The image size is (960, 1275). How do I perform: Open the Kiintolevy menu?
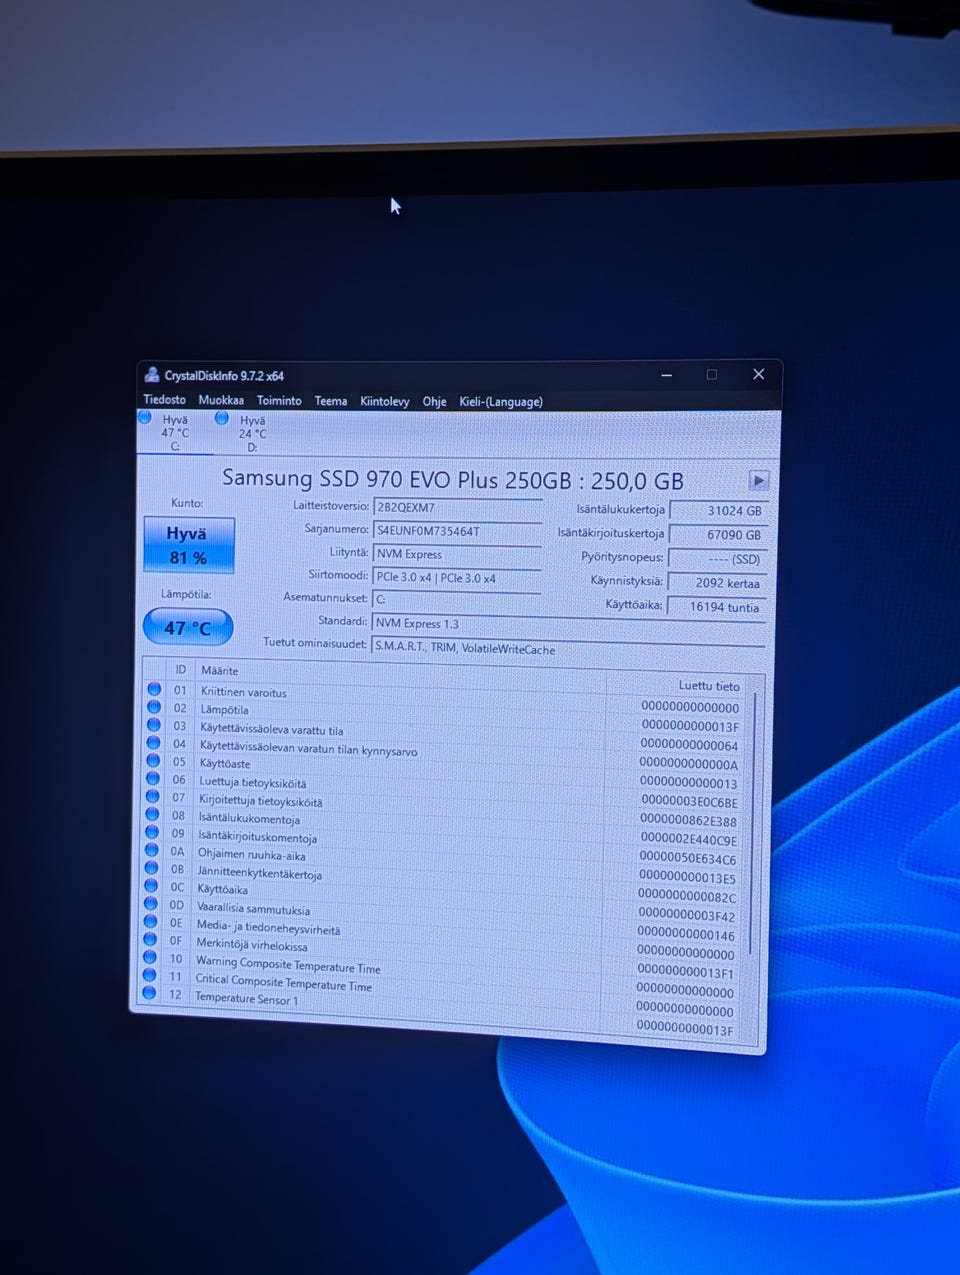click(x=385, y=401)
